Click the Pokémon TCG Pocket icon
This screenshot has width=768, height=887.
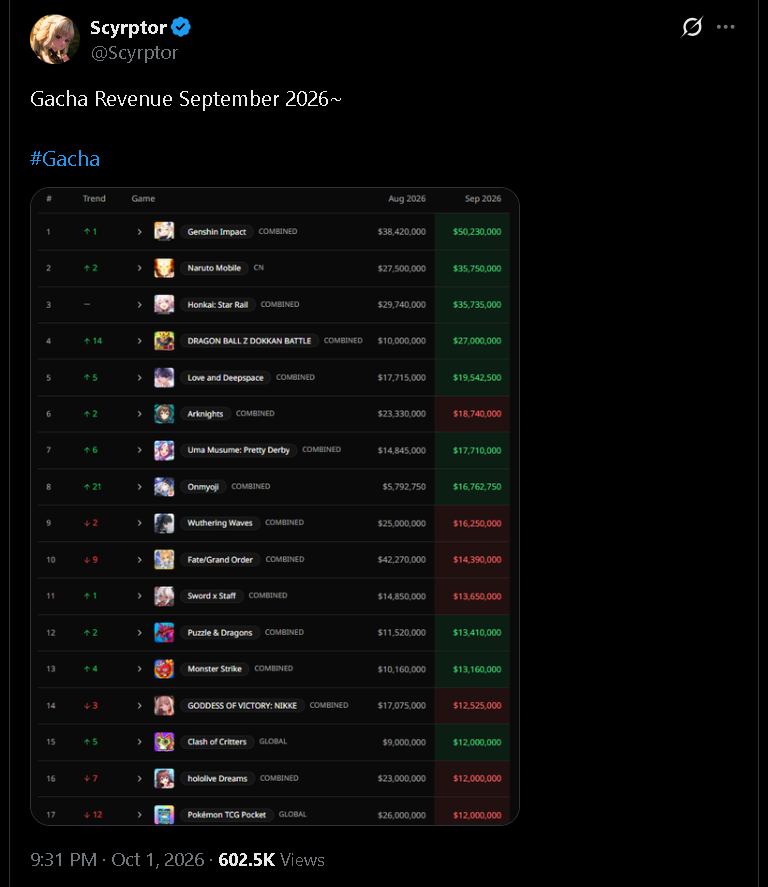click(164, 815)
